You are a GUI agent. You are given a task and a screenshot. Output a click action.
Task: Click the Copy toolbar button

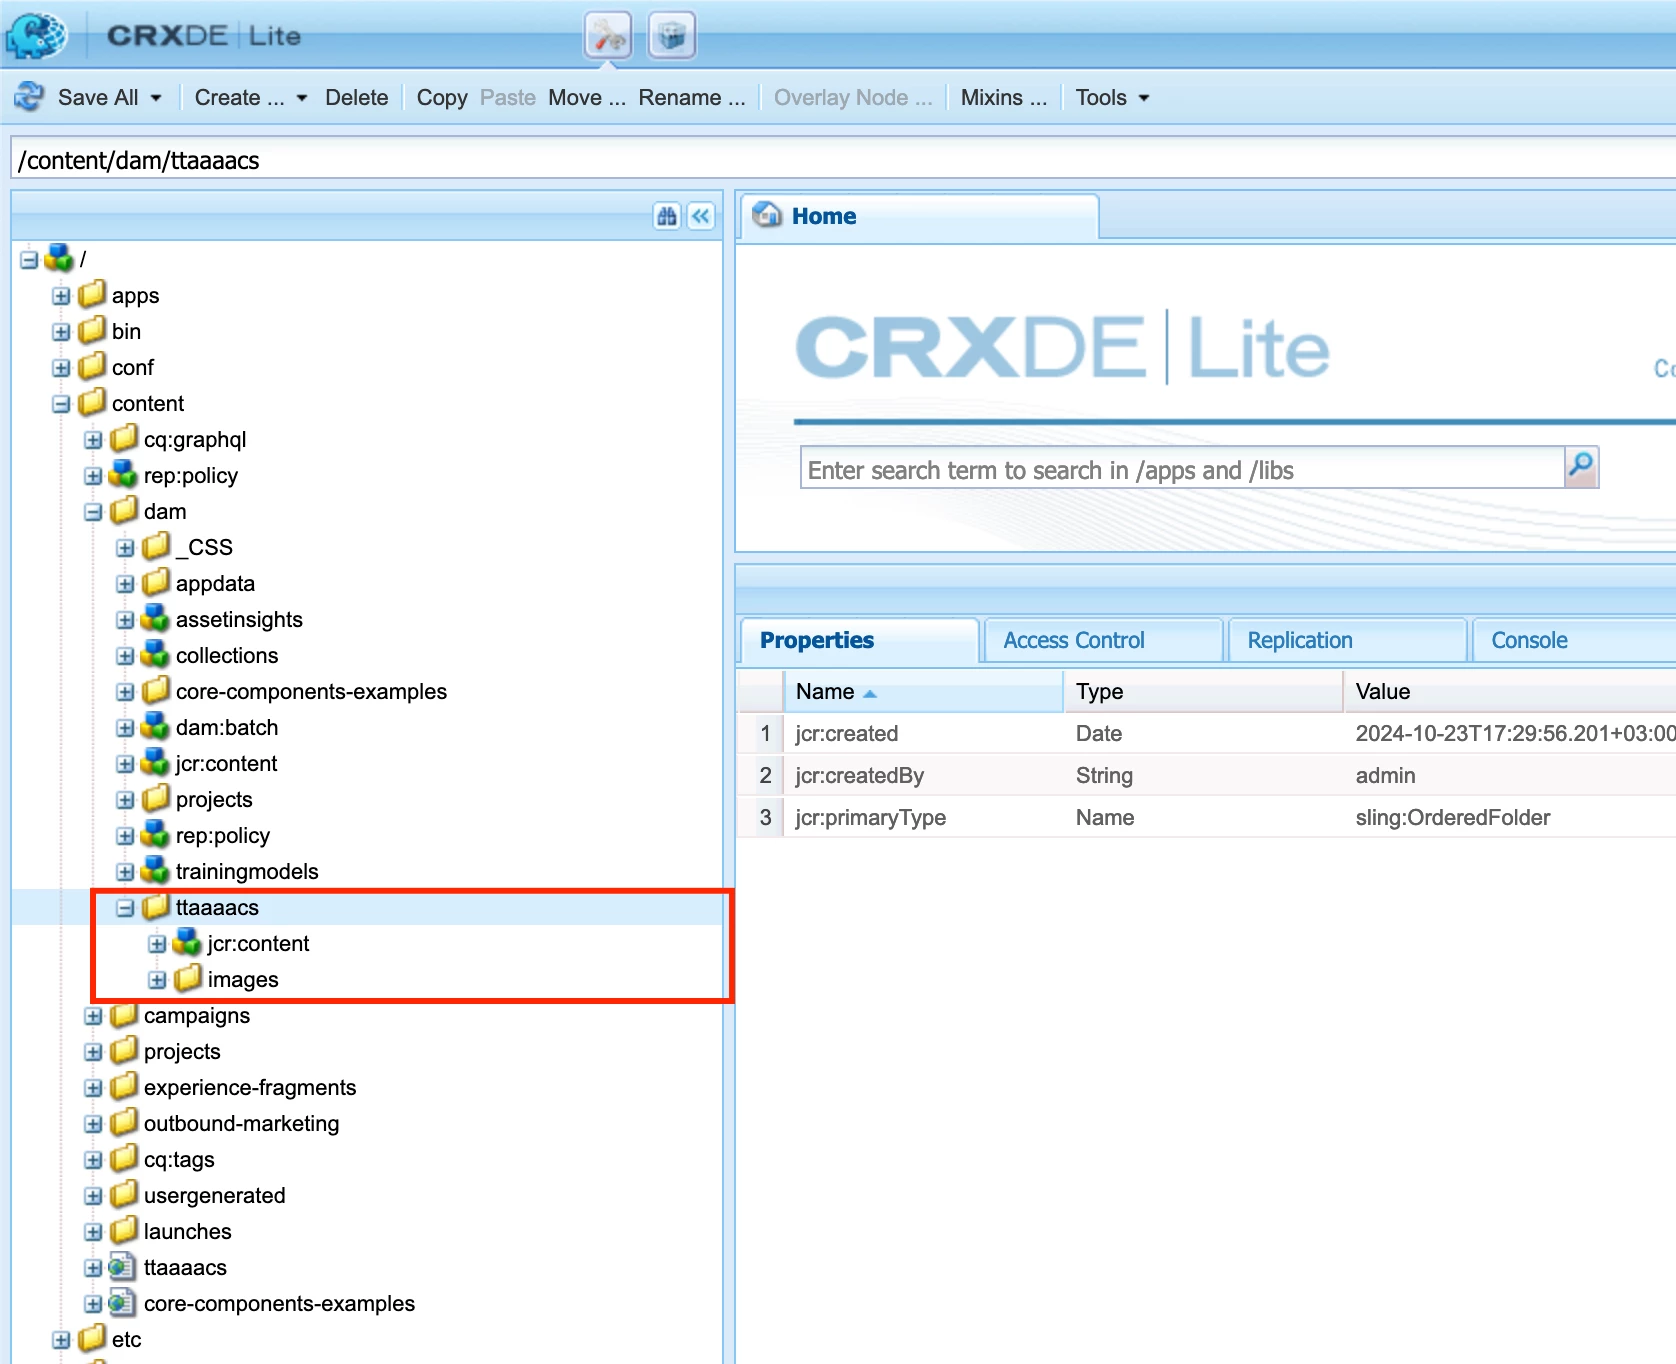[442, 97]
